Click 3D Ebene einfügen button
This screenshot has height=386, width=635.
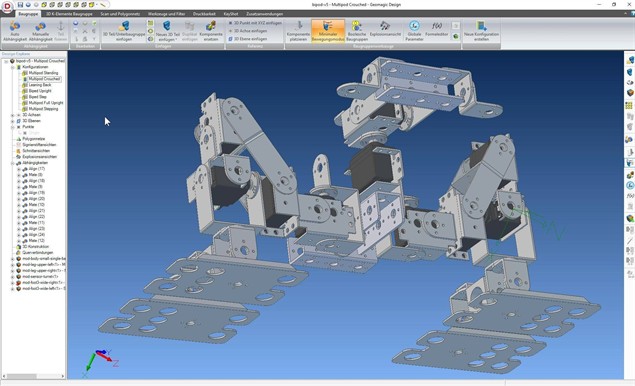point(248,39)
